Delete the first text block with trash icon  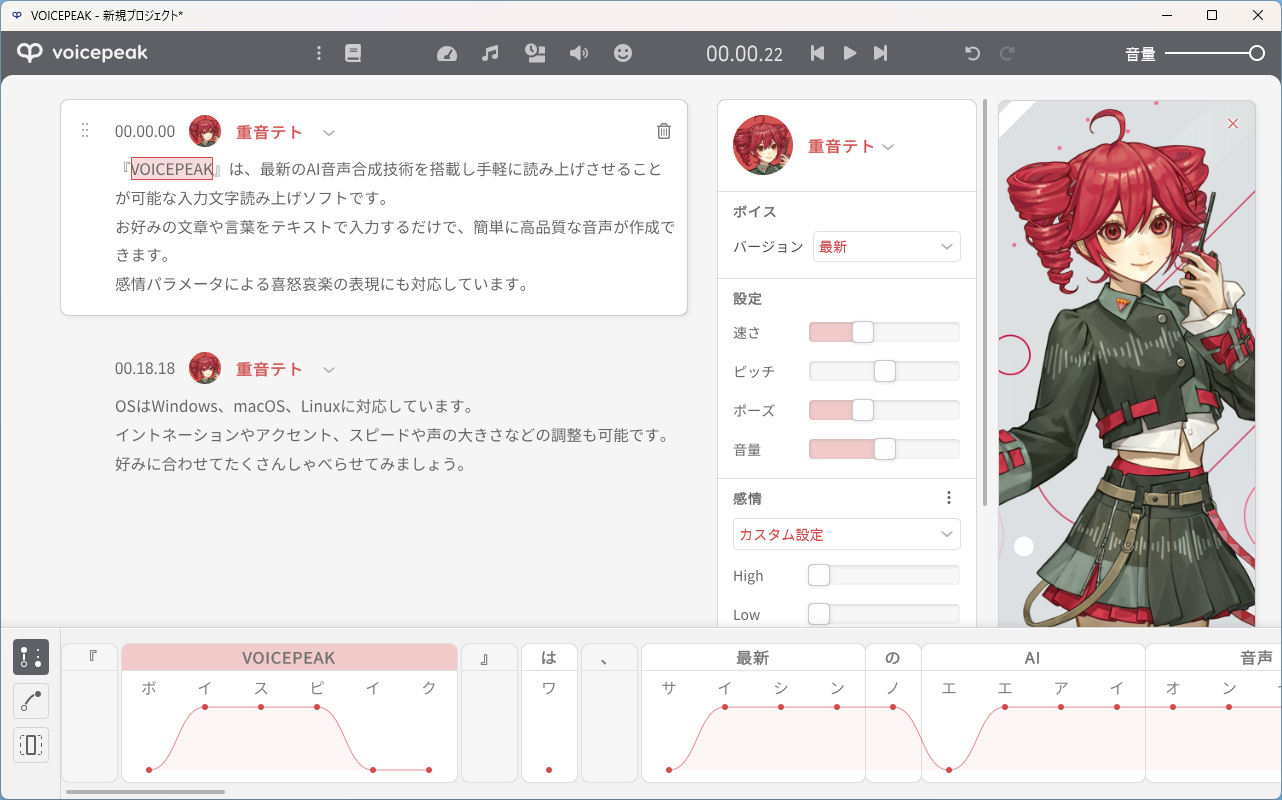pyautogui.click(x=664, y=131)
